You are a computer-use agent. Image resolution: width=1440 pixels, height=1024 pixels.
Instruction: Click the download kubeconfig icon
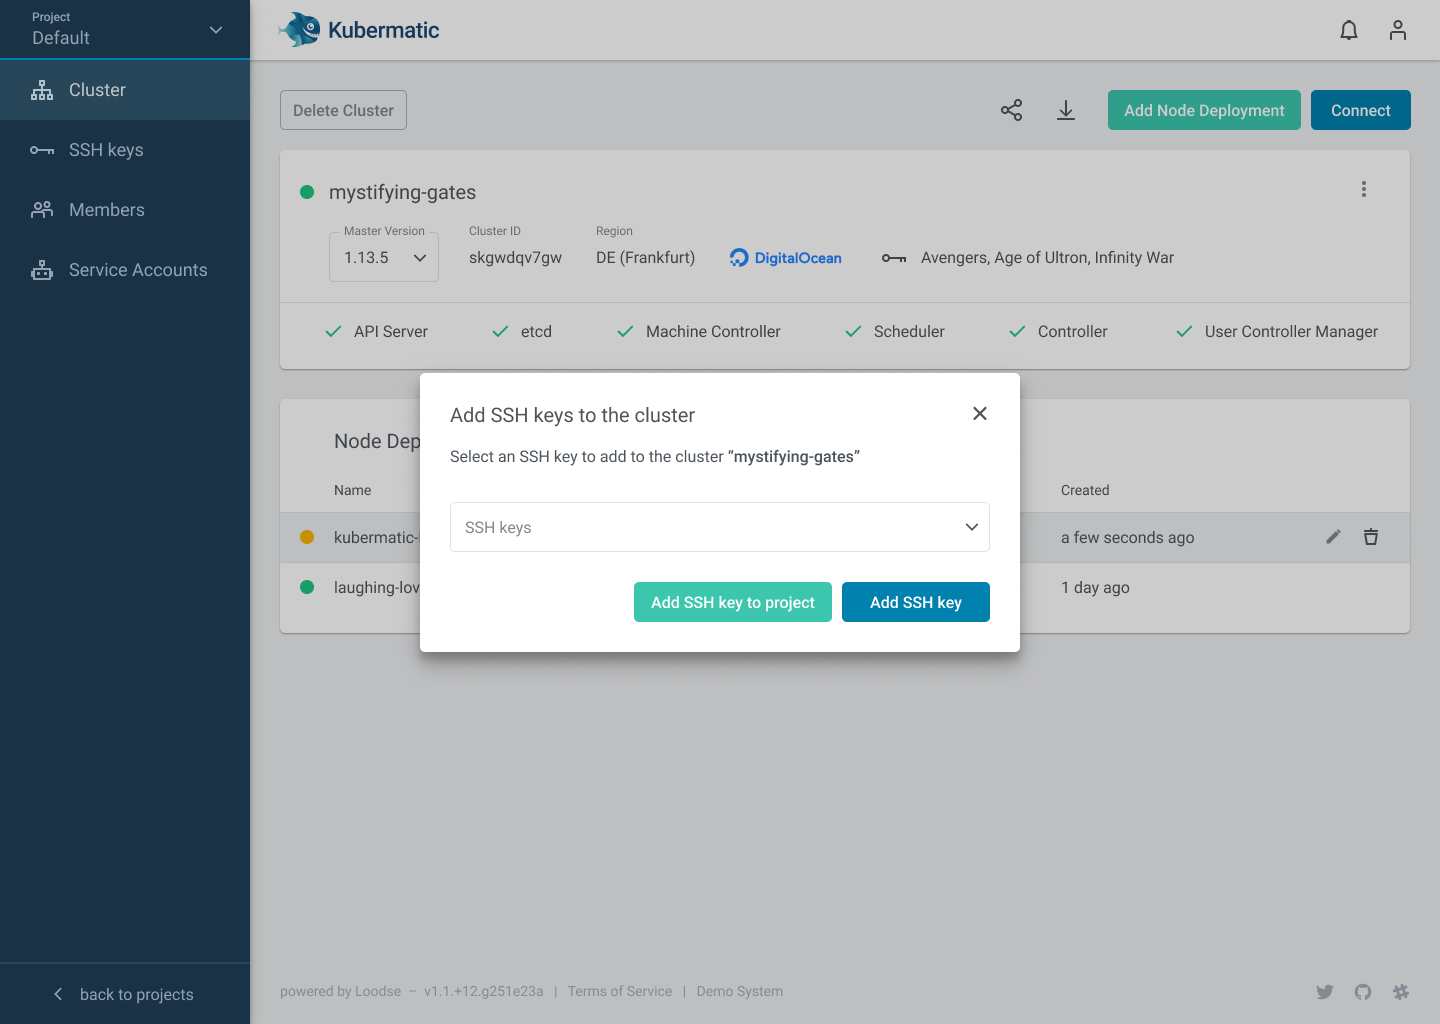(x=1066, y=110)
